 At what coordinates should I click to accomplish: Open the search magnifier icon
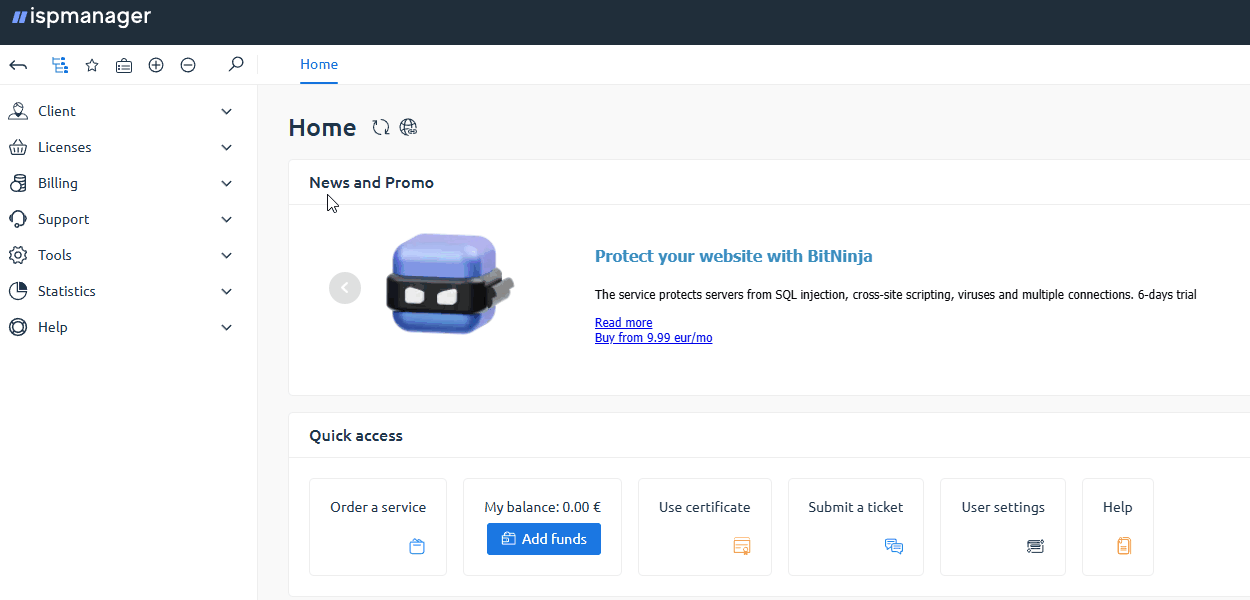(x=236, y=65)
